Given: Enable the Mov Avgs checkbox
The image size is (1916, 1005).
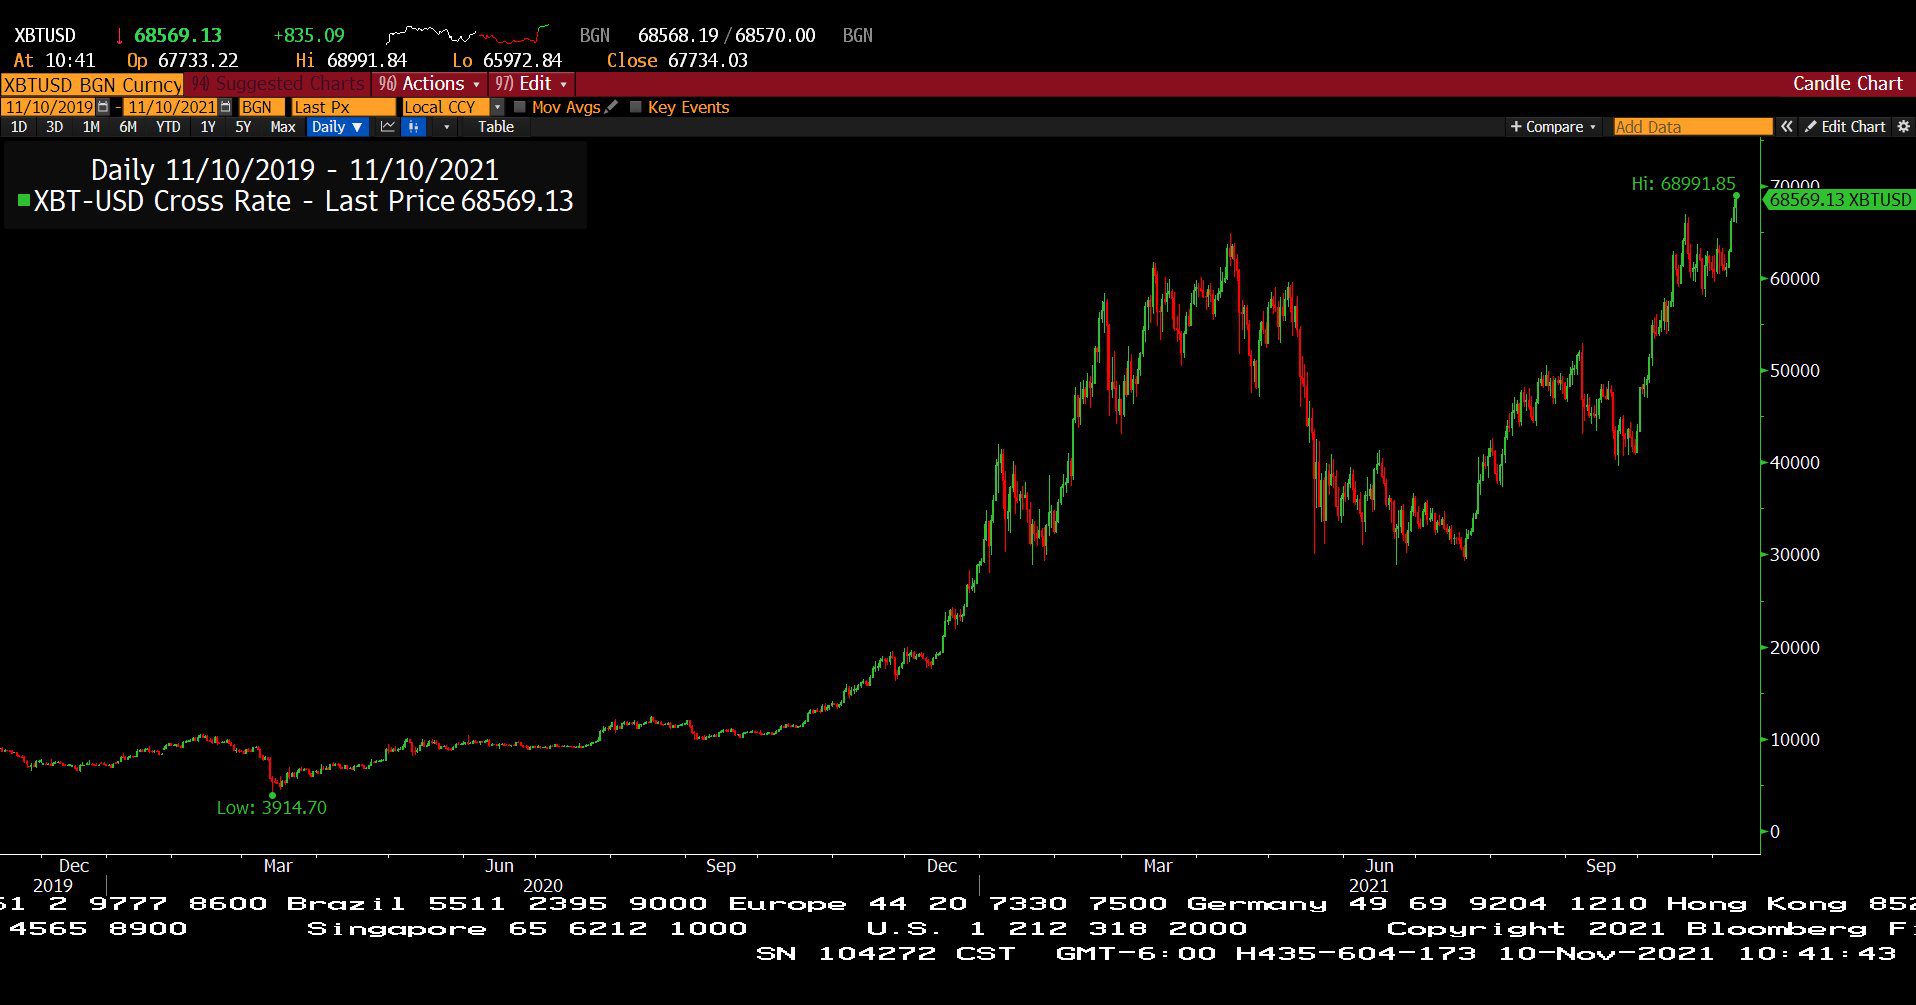Looking at the screenshot, I should [519, 107].
